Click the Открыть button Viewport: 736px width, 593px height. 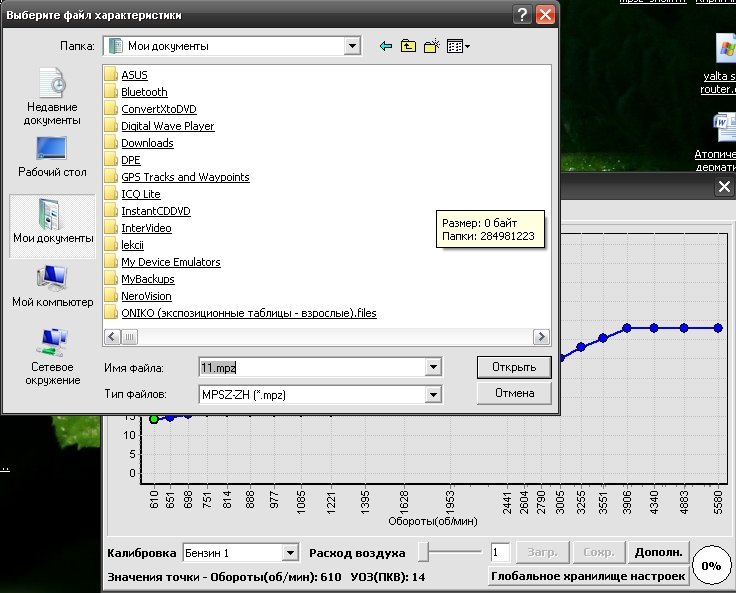[x=514, y=367]
